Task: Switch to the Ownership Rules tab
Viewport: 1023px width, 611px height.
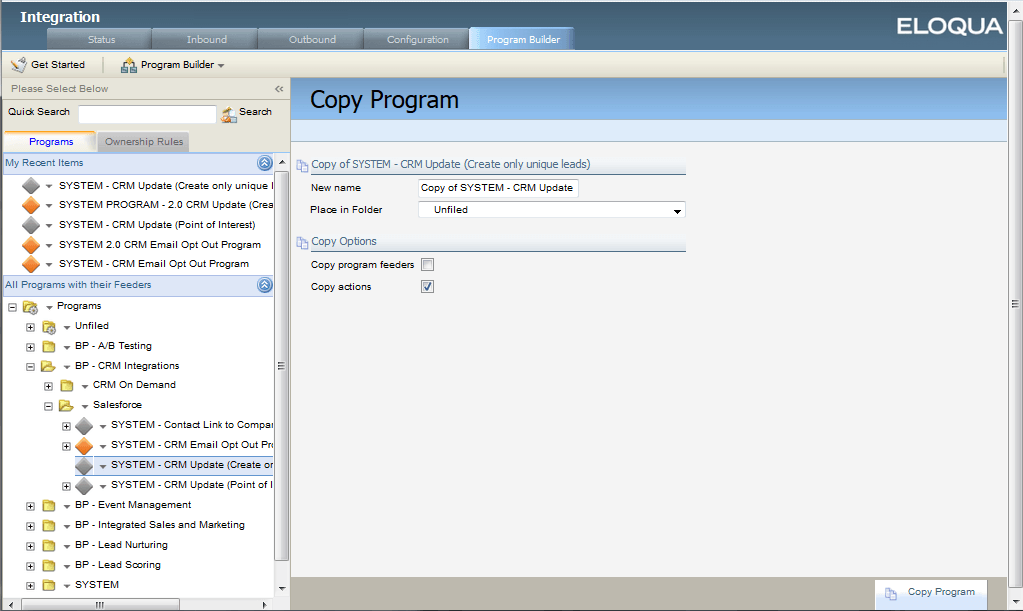Action: [142, 141]
